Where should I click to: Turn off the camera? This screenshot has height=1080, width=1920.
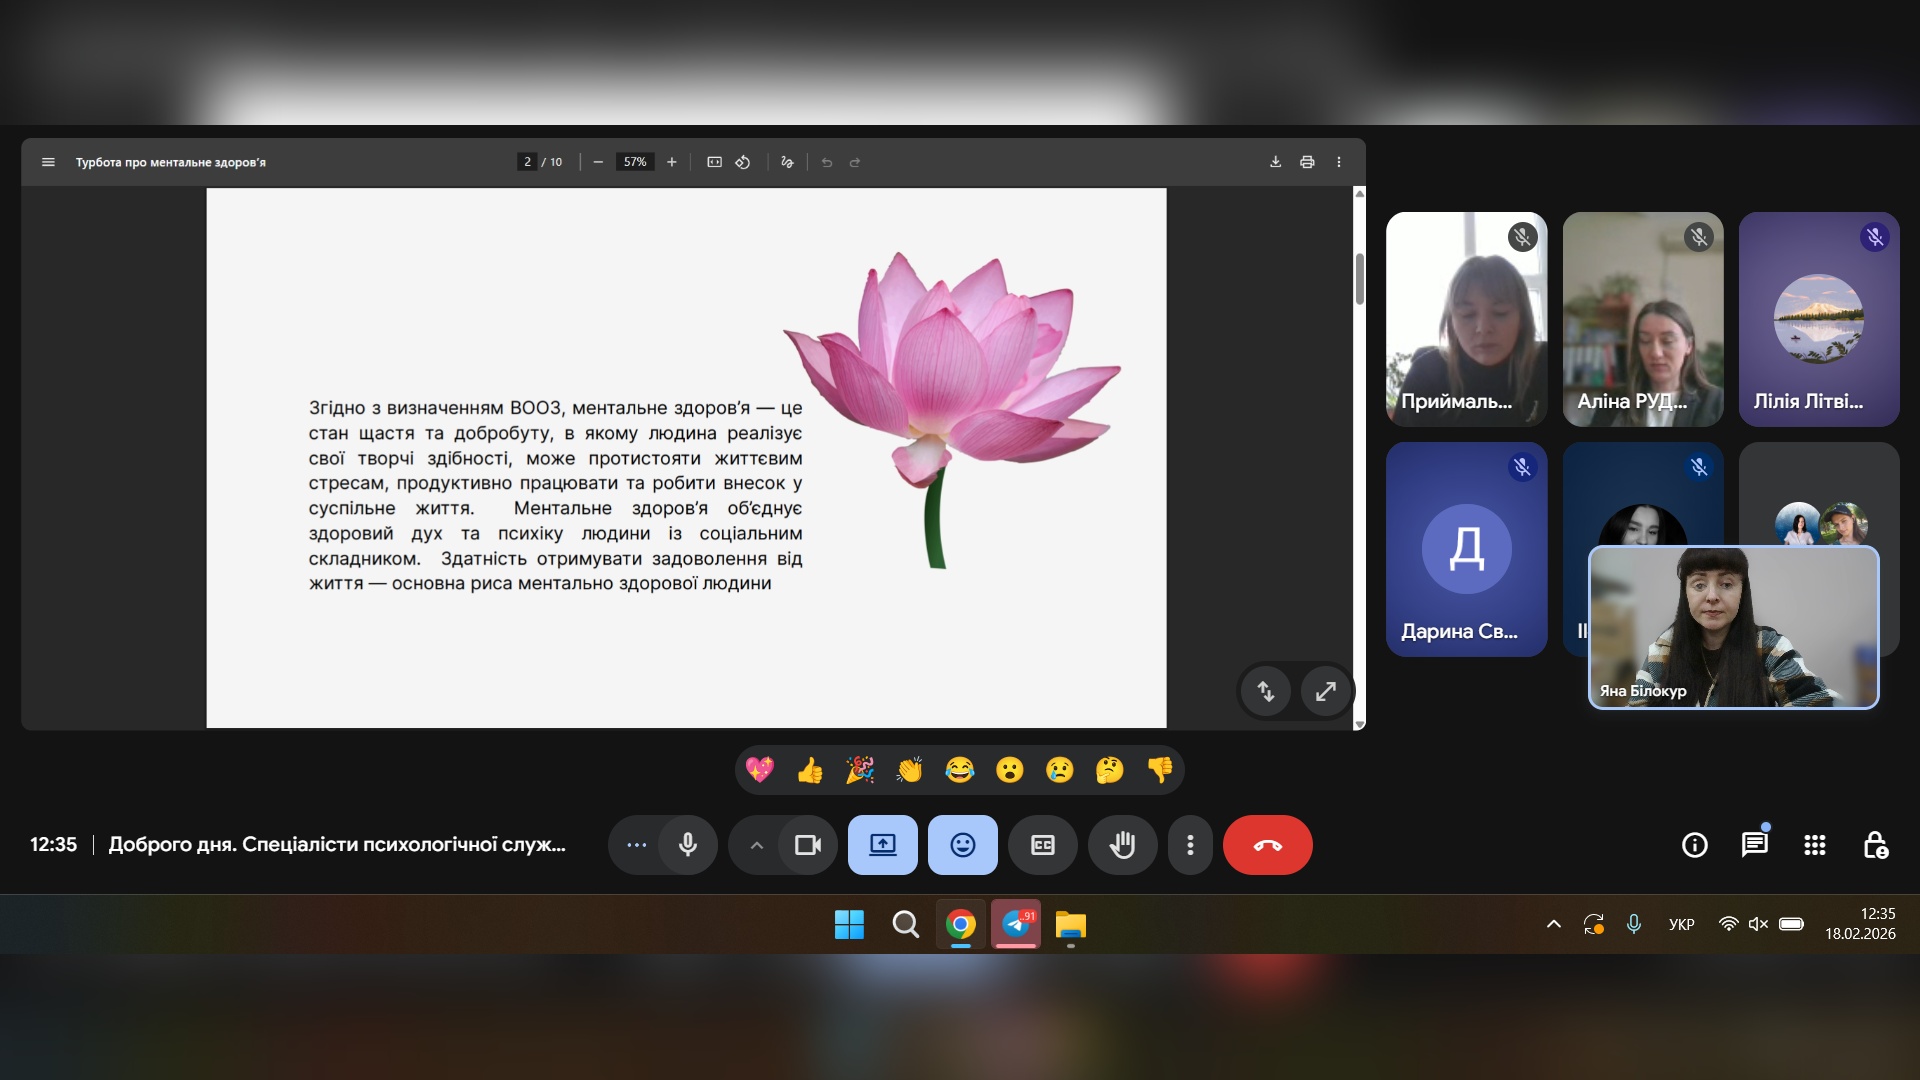tap(807, 845)
